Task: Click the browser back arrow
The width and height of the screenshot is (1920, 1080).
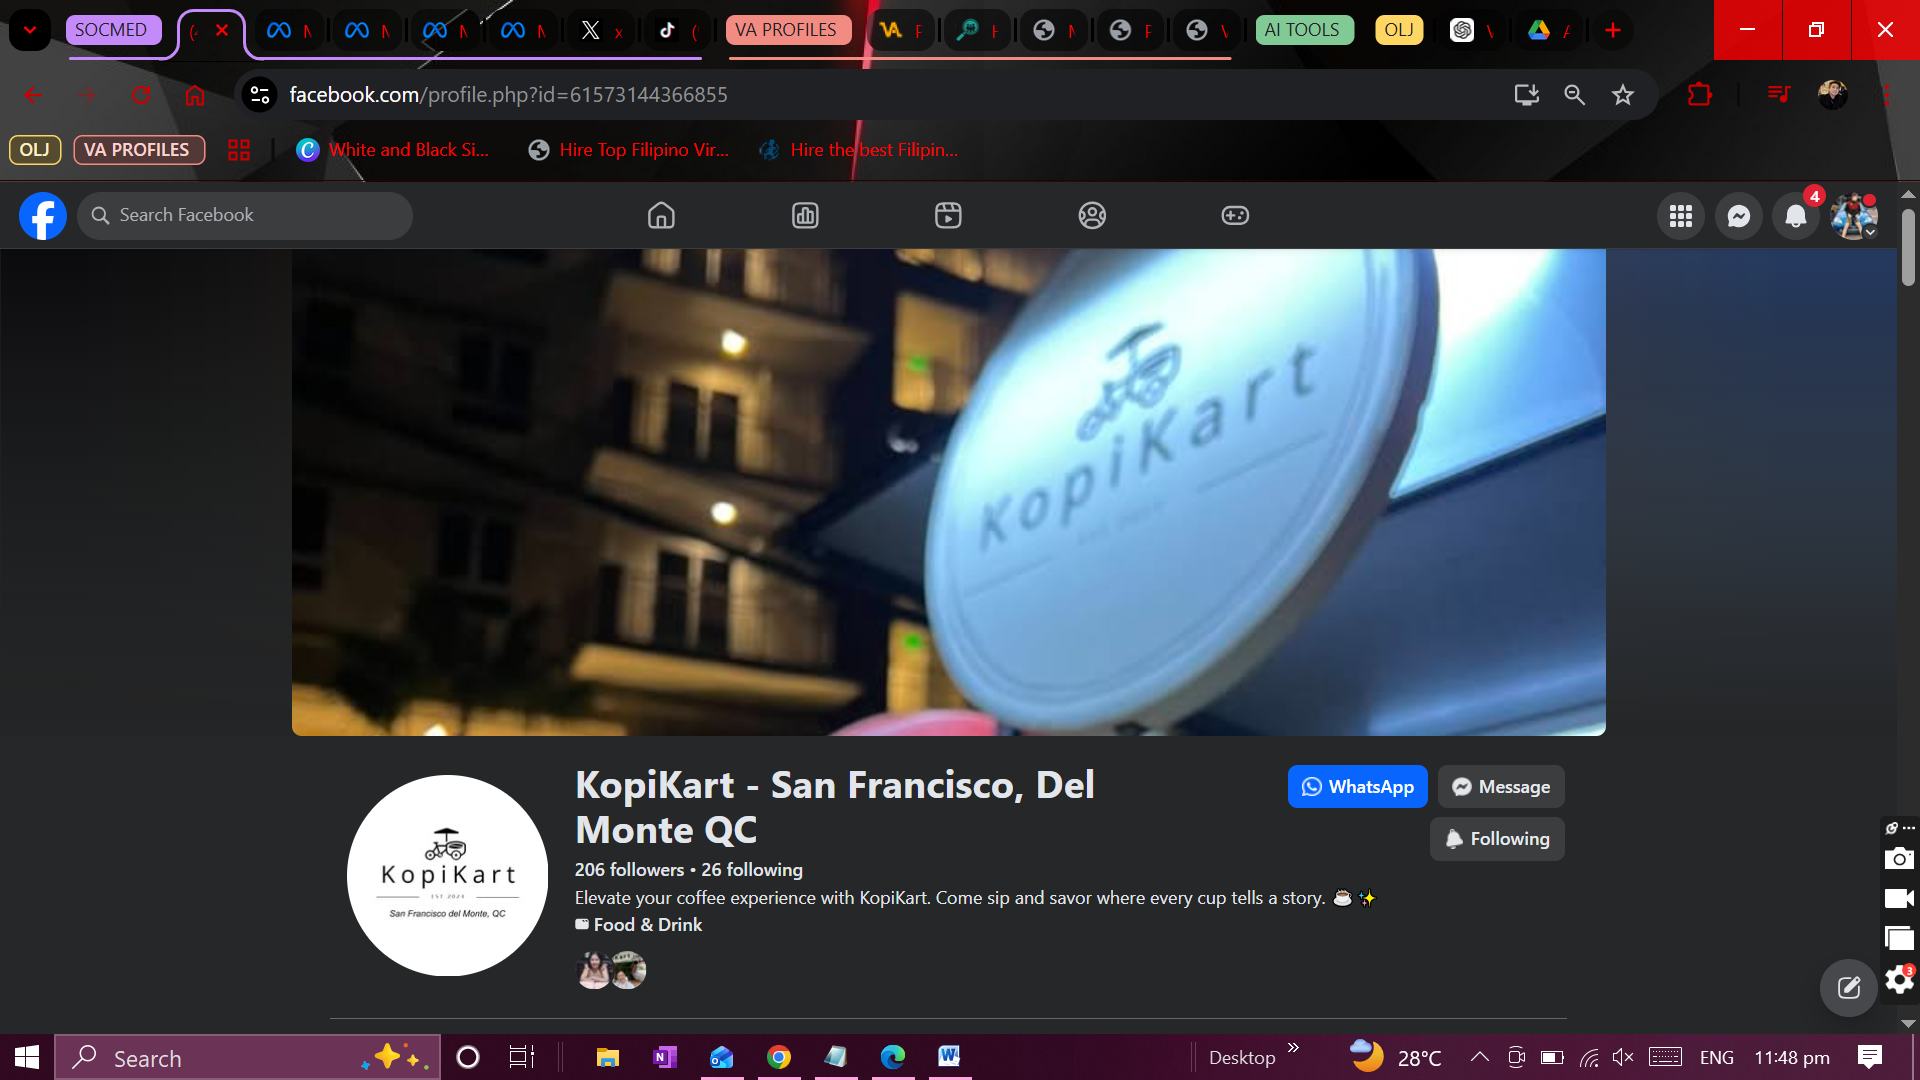Action: pyautogui.click(x=33, y=95)
